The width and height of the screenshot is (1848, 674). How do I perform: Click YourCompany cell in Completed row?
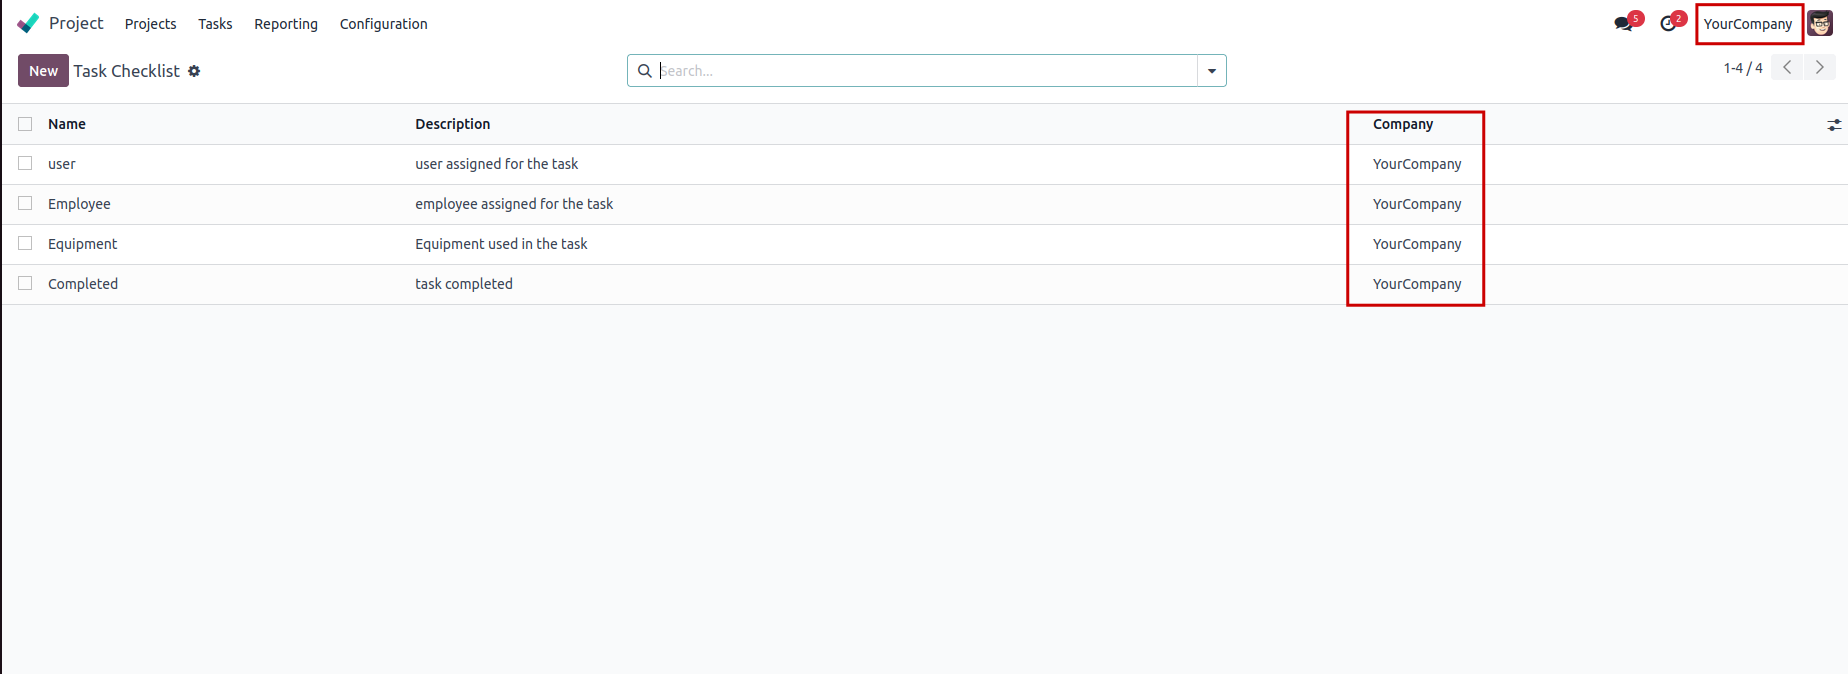point(1417,284)
